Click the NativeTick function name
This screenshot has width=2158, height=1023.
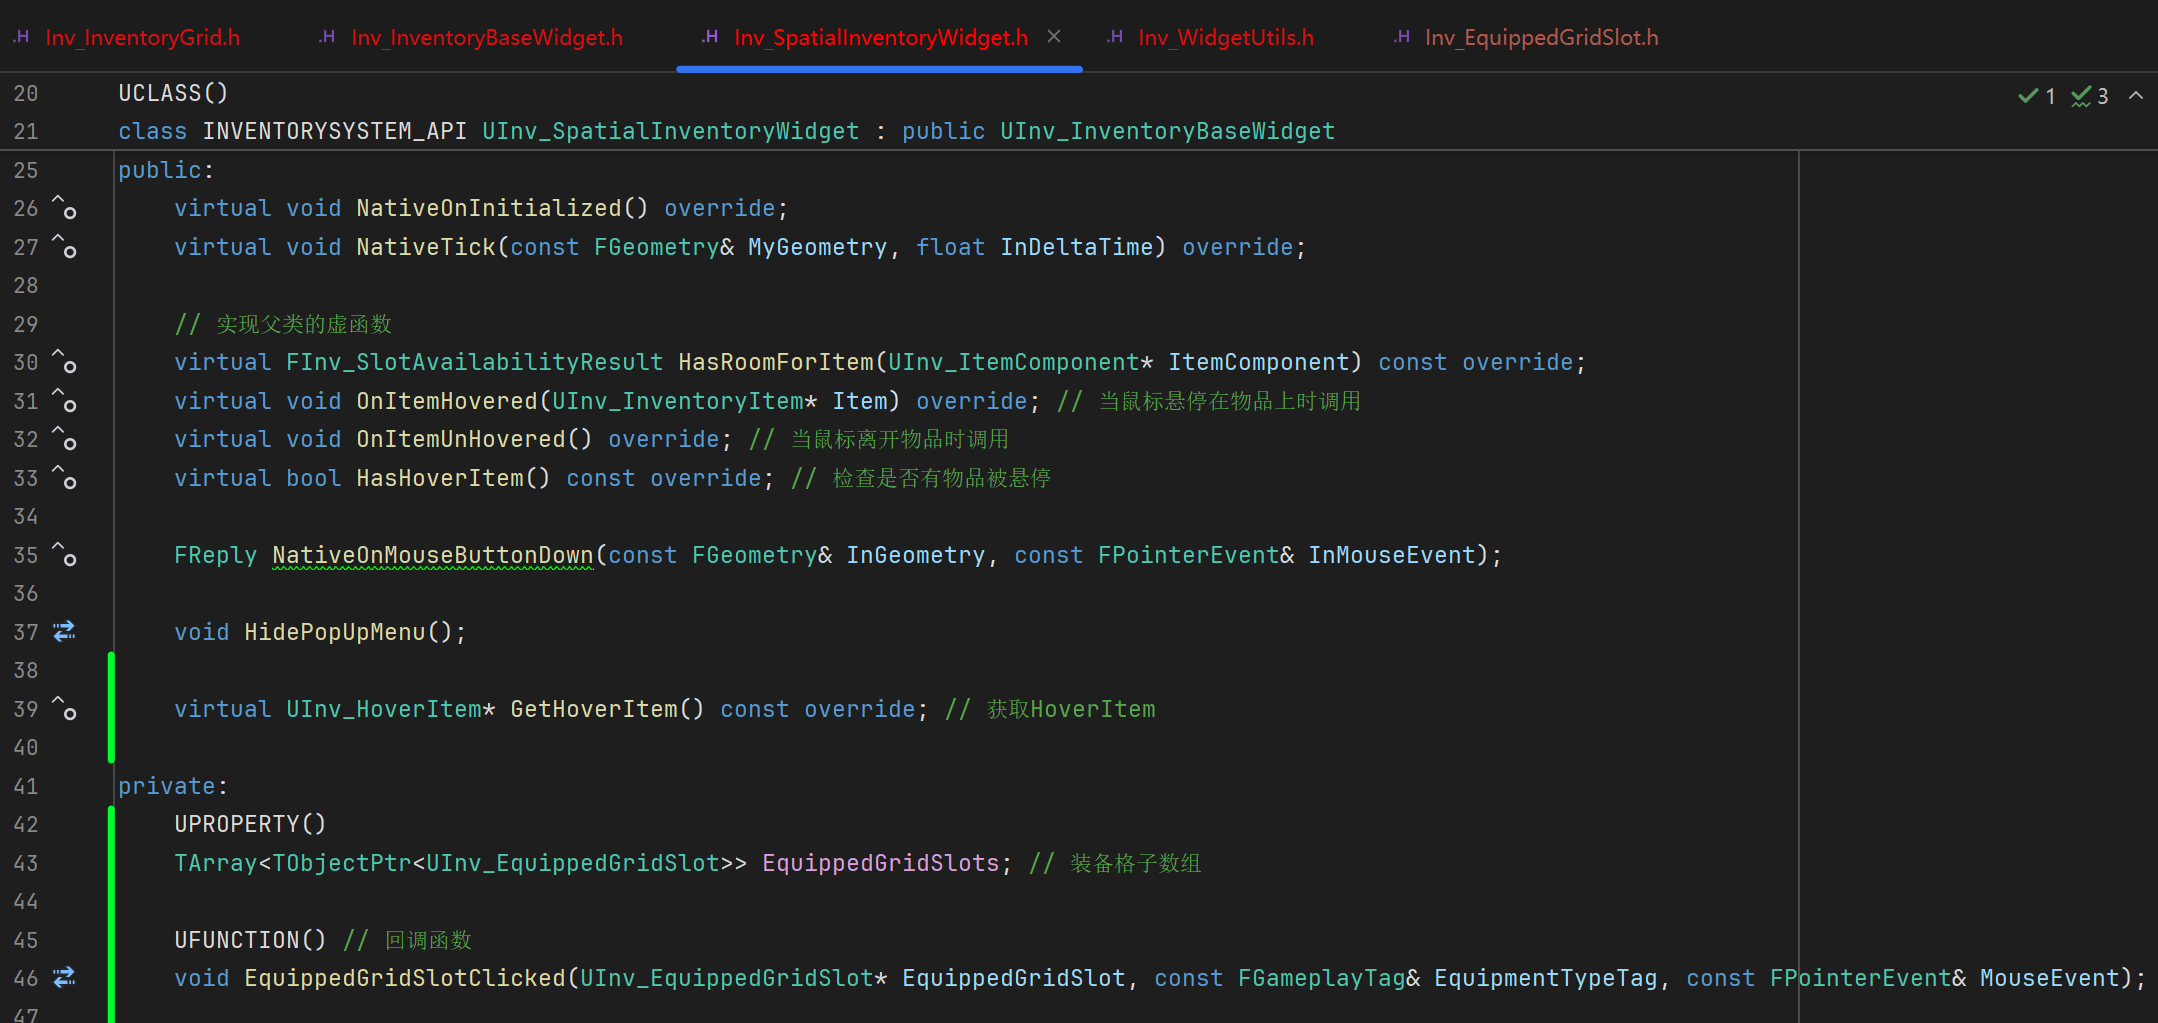point(426,247)
